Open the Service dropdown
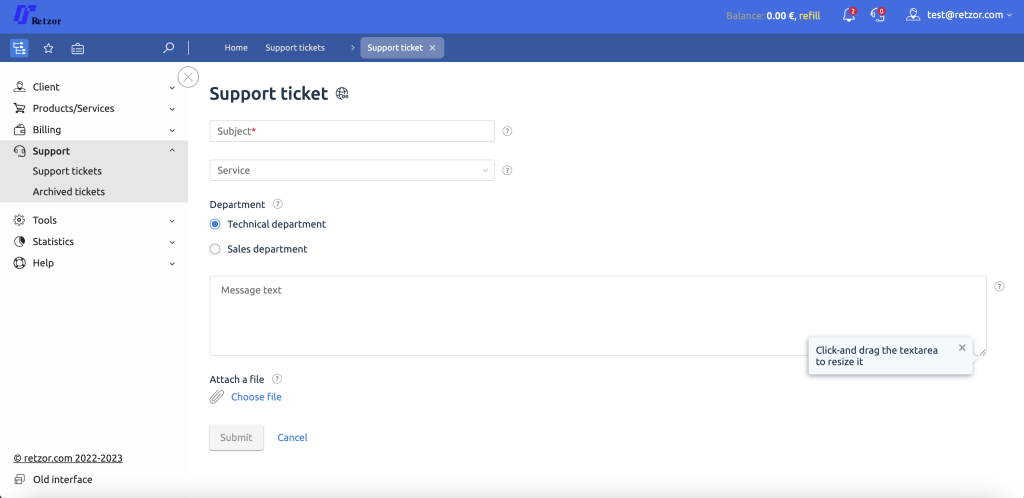The width and height of the screenshot is (1024, 498). 352,170
